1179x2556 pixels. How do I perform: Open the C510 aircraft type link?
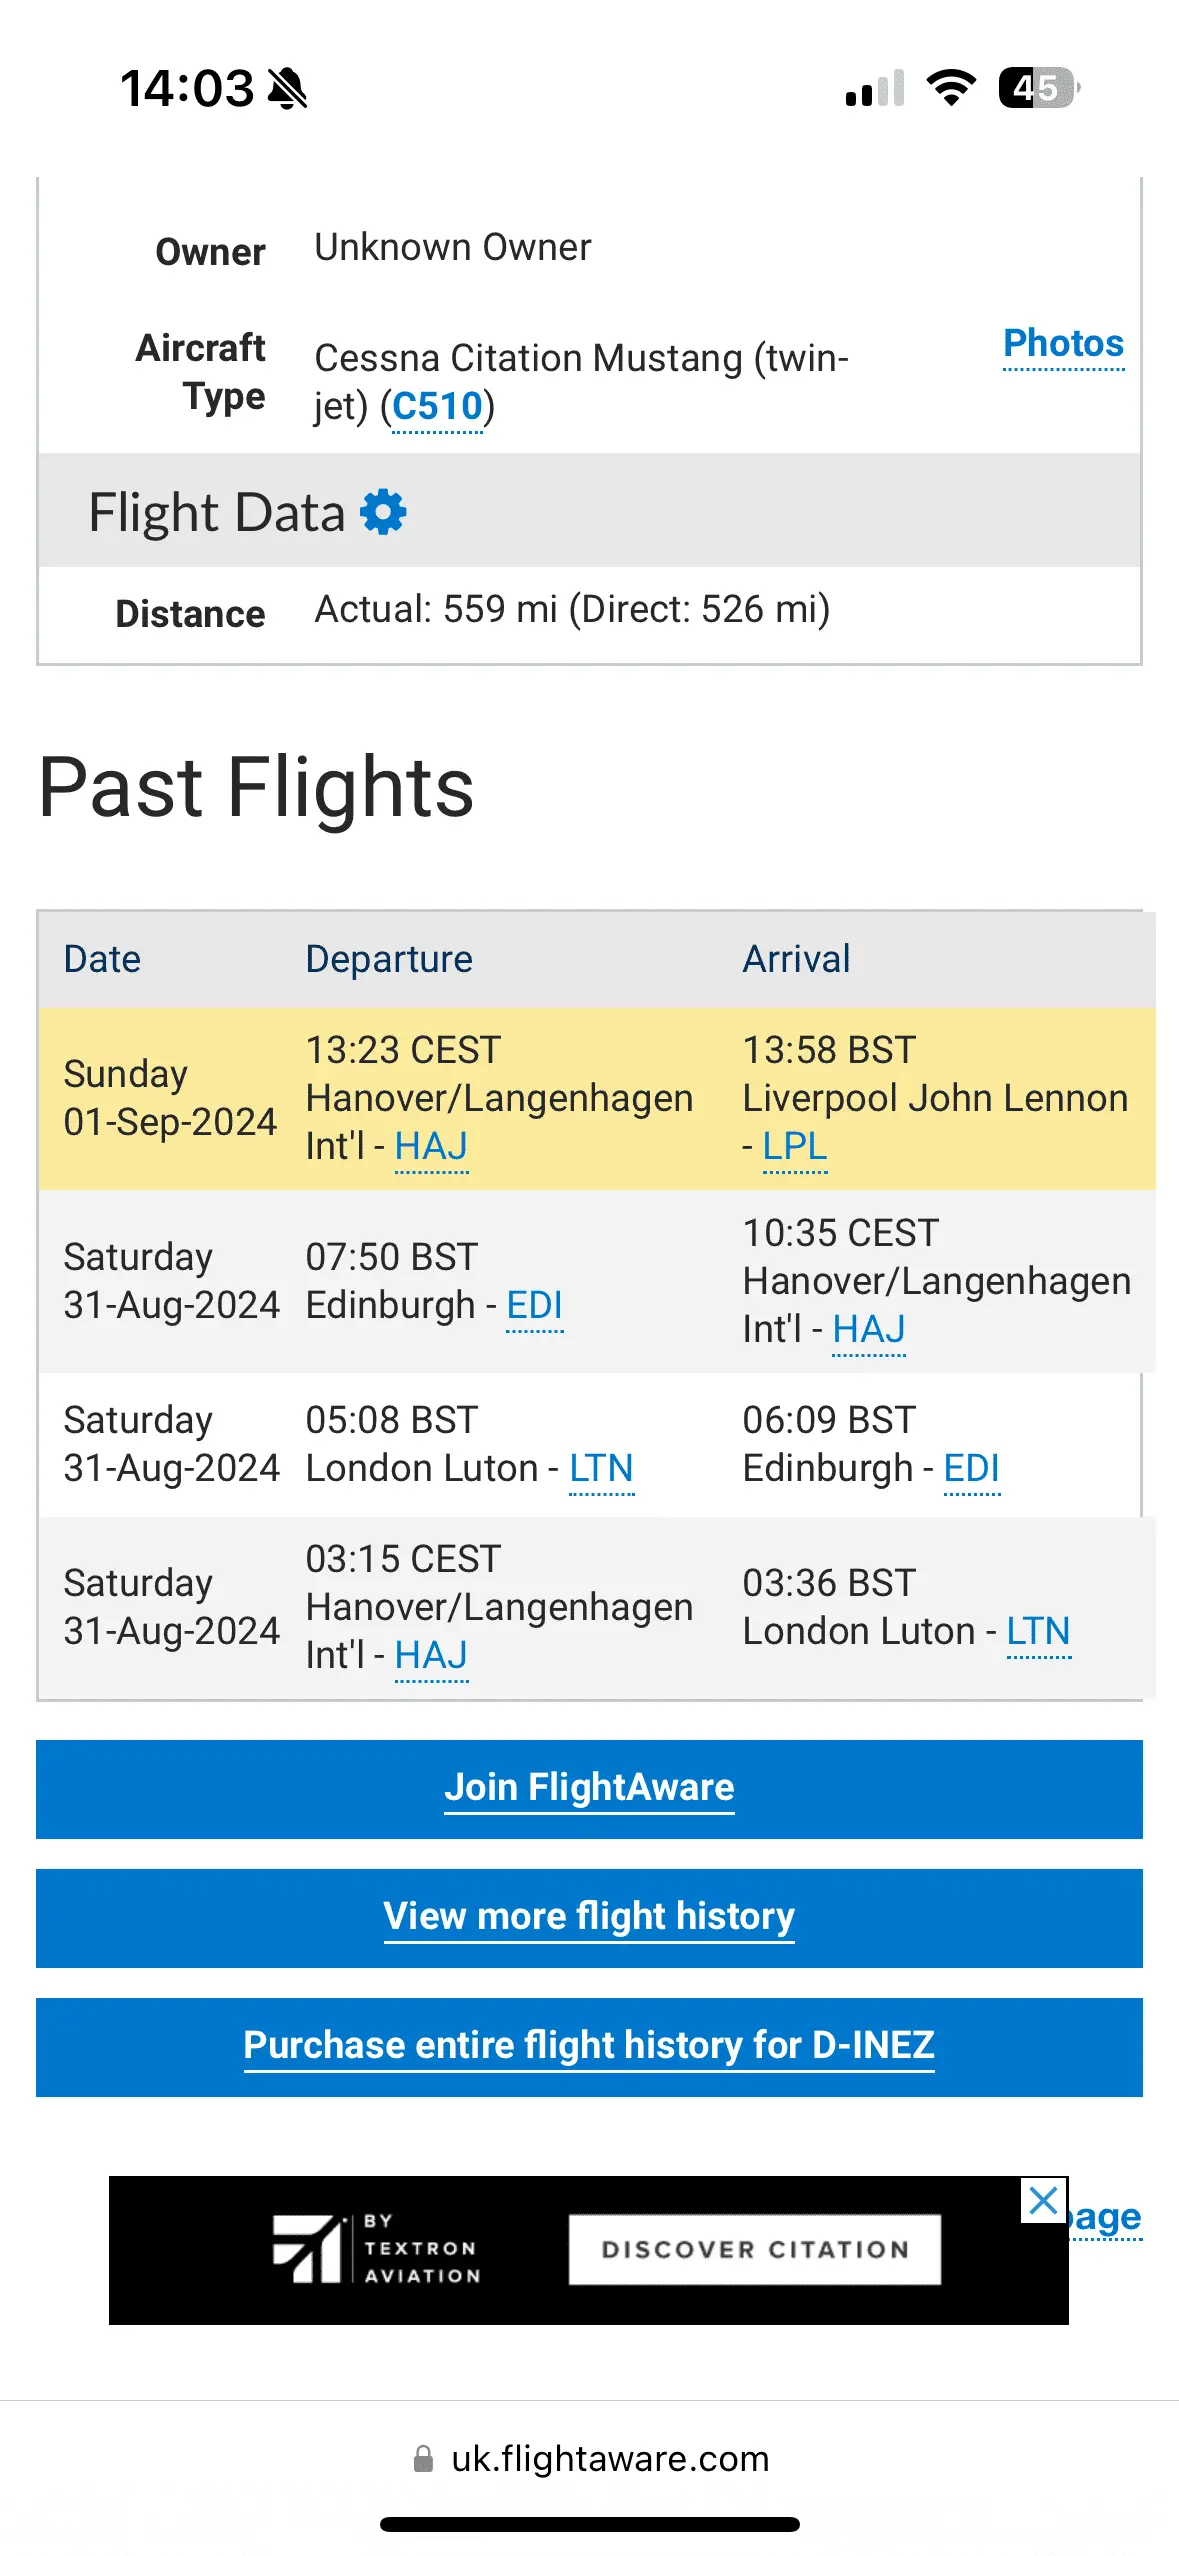coord(438,407)
